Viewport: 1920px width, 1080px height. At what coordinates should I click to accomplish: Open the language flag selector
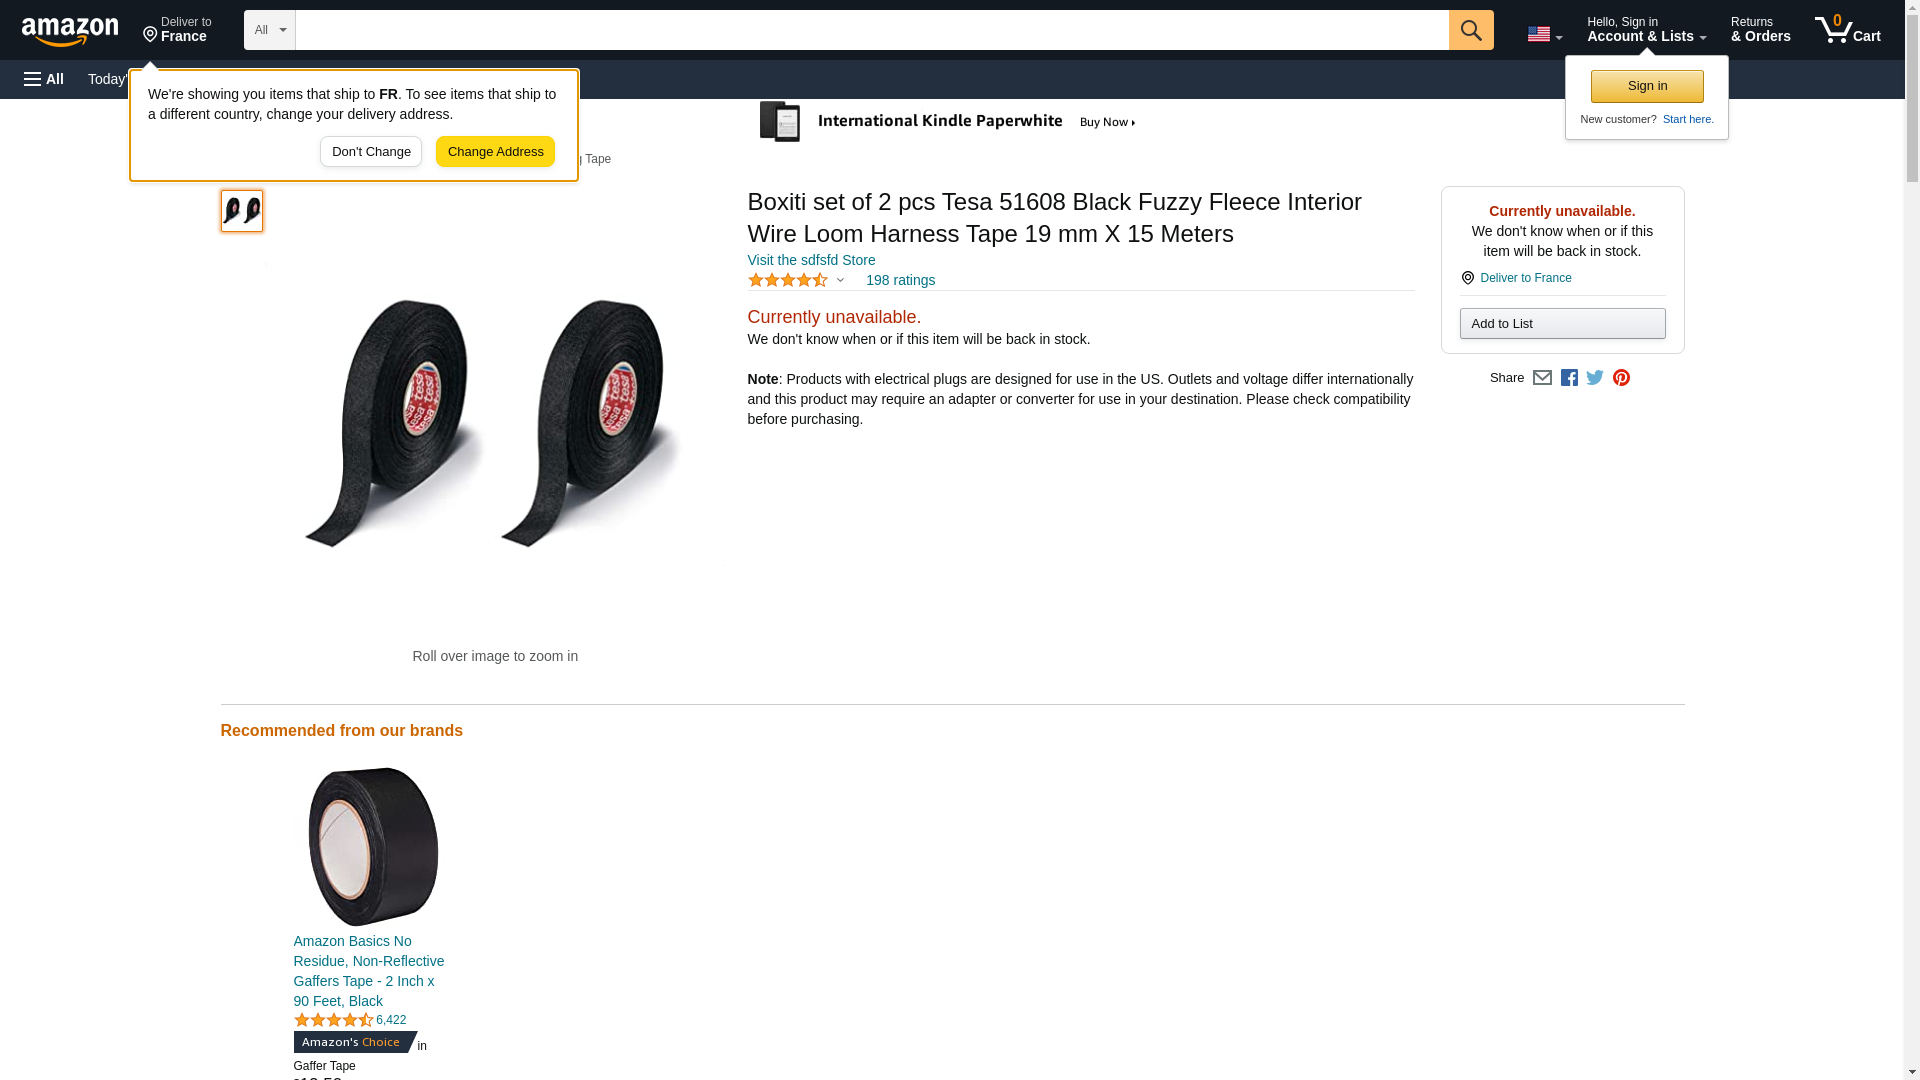click(x=1544, y=34)
